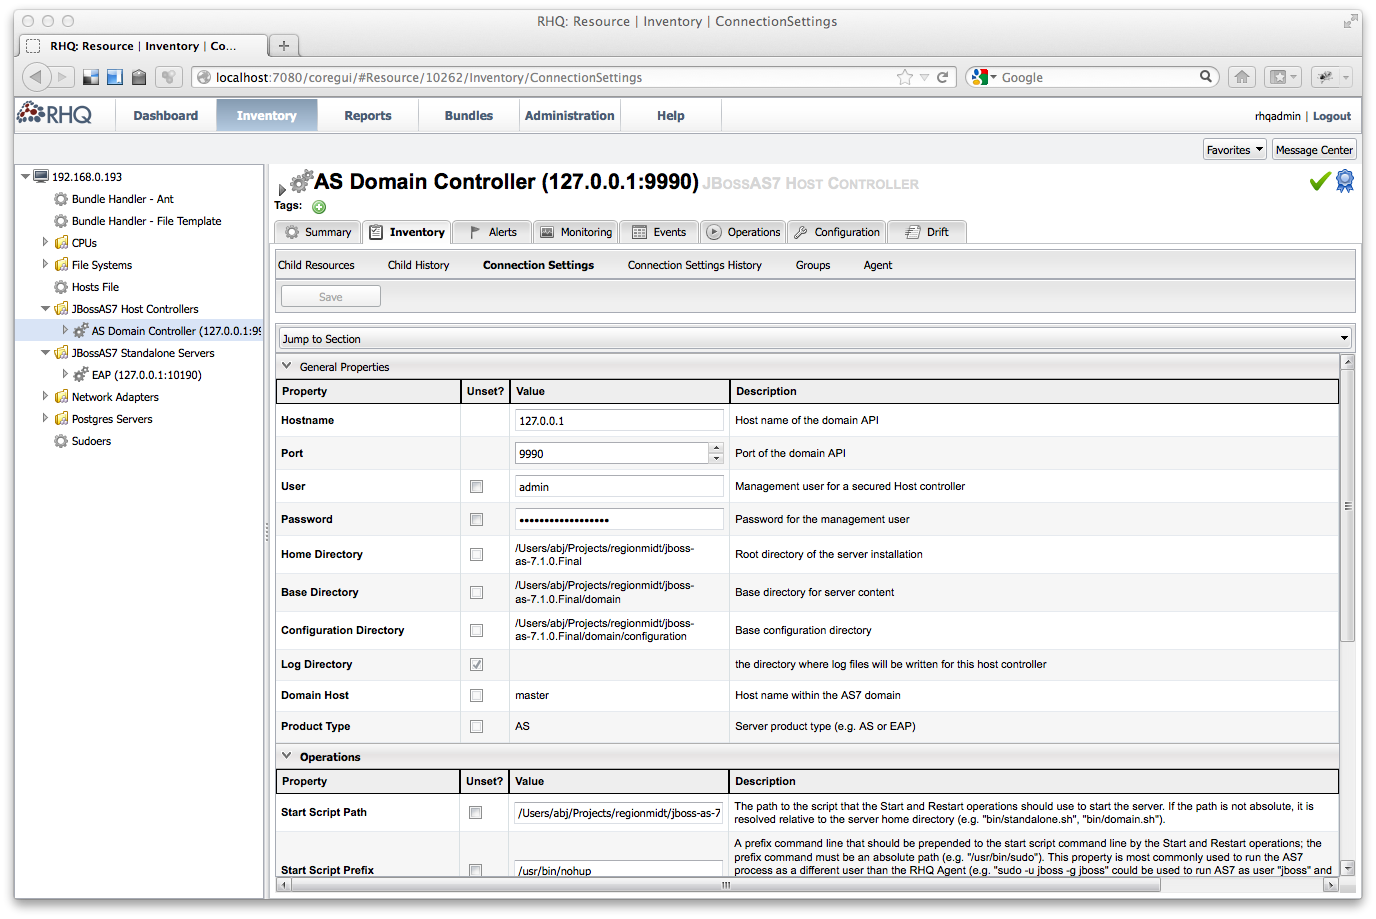
Task: Open the Drift tab
Action: (927, 232)
